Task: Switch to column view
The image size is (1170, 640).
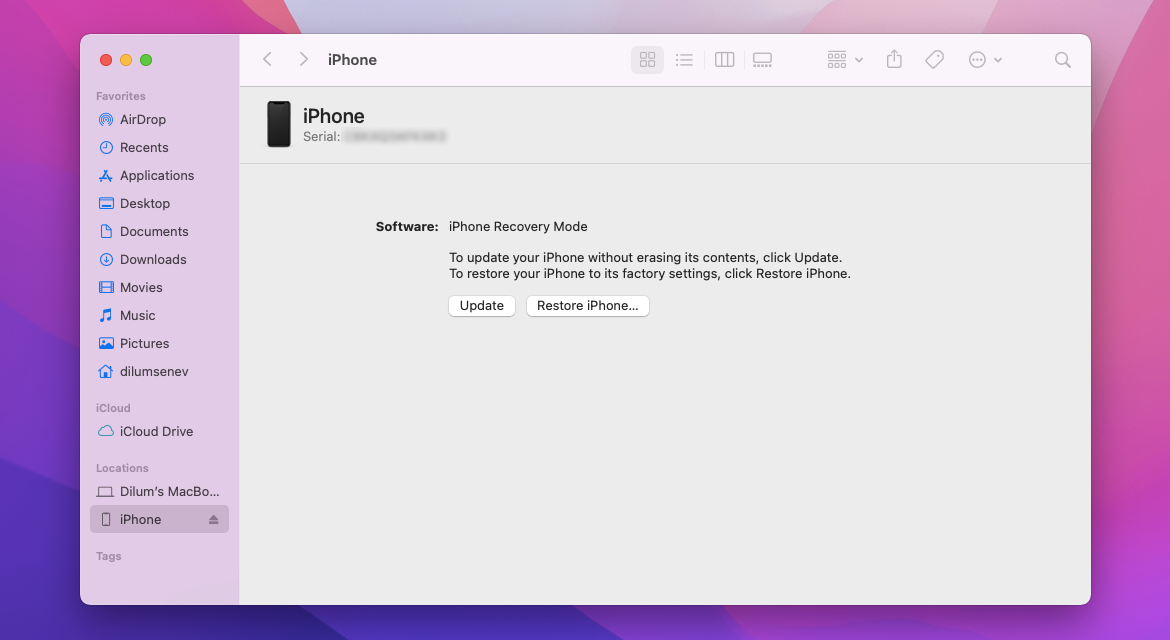Action: coord(723,59)
